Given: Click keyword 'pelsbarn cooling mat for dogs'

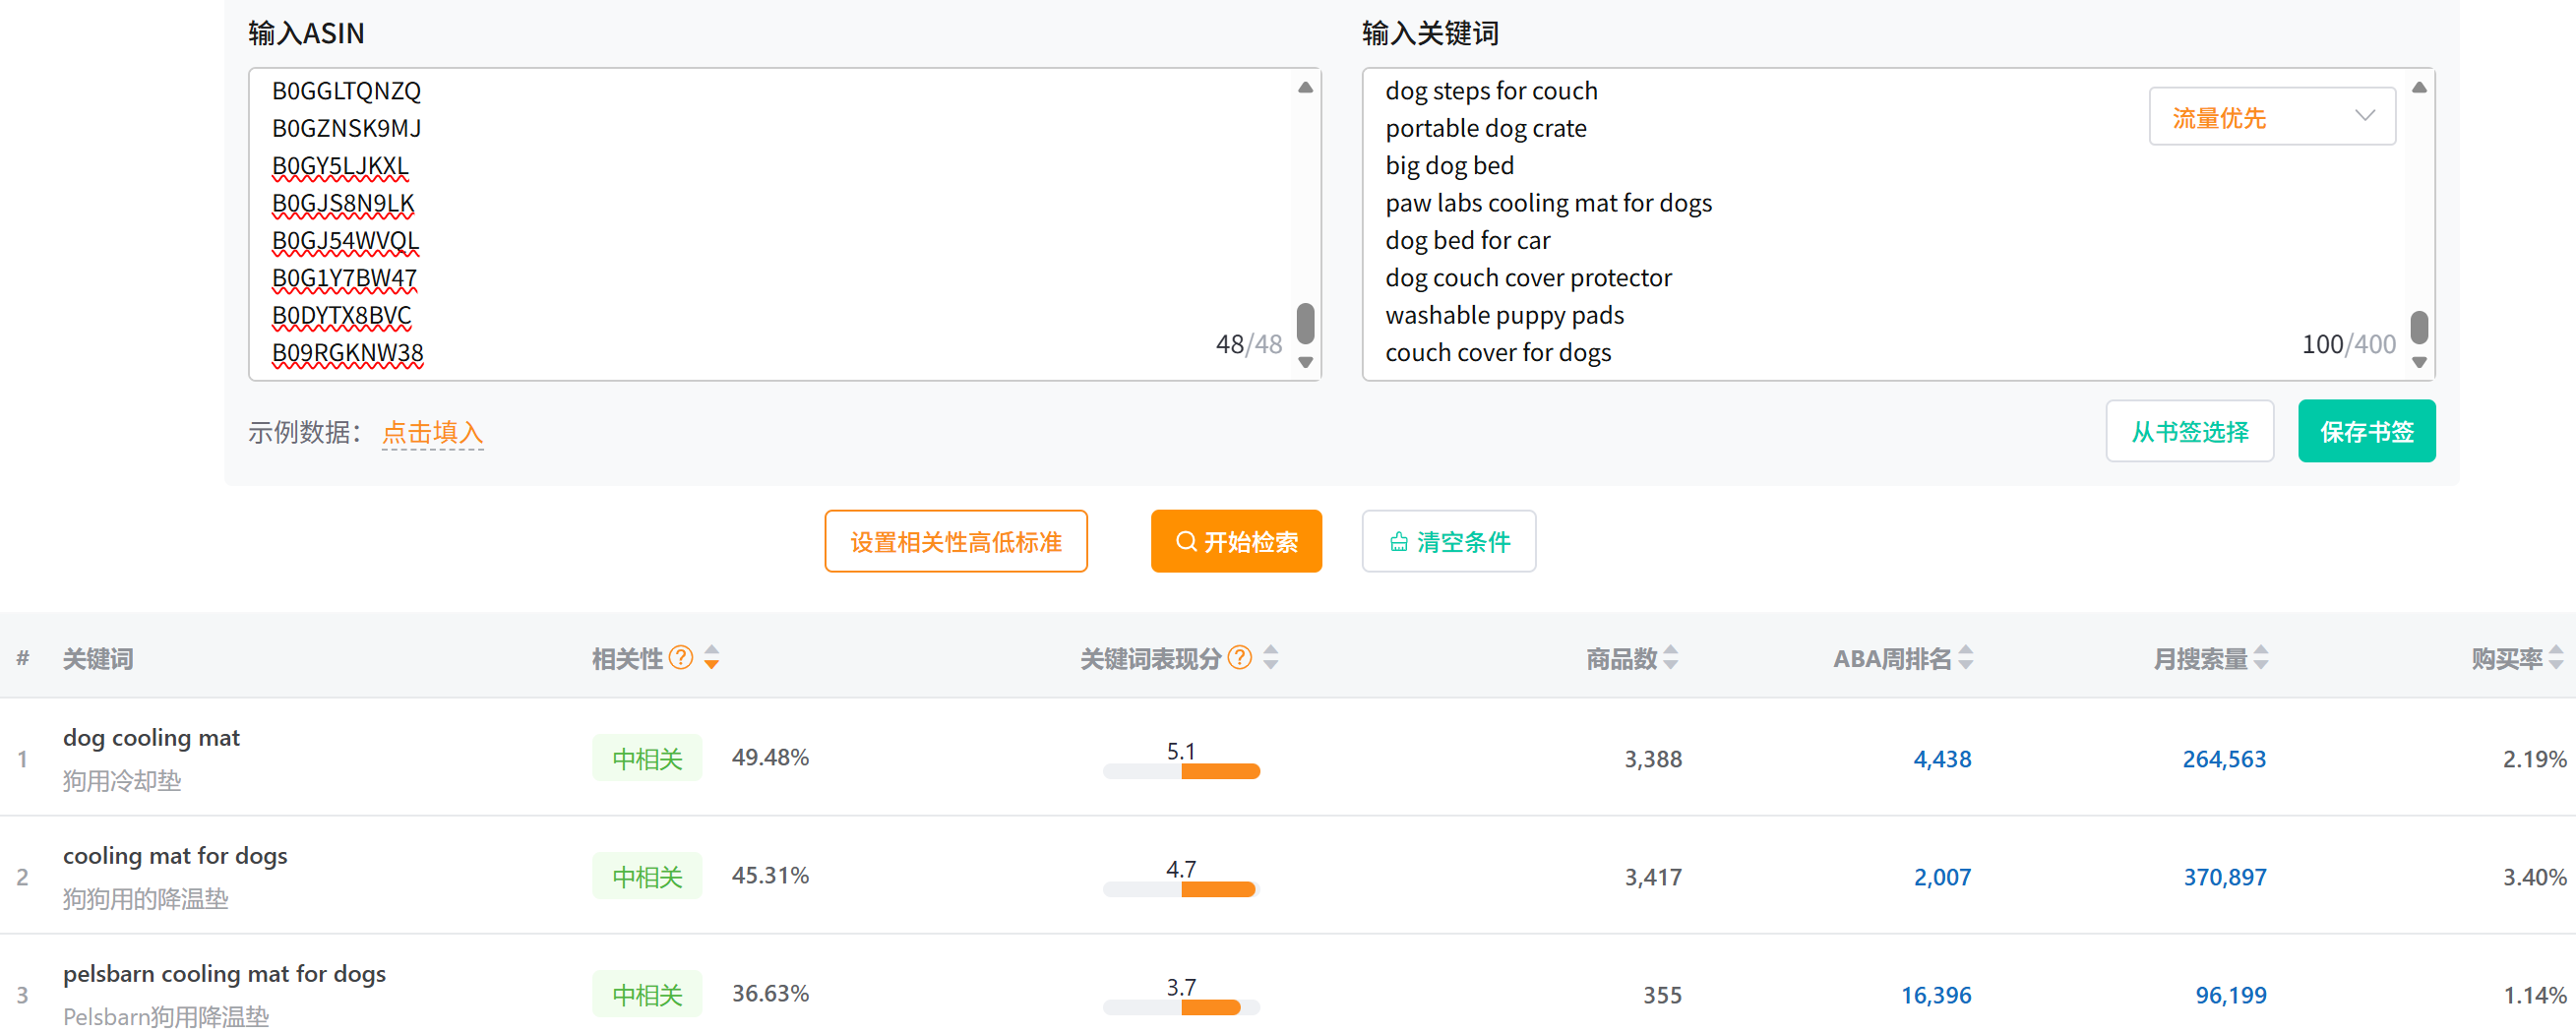Looking at the screenshot, I should (224, 974).
